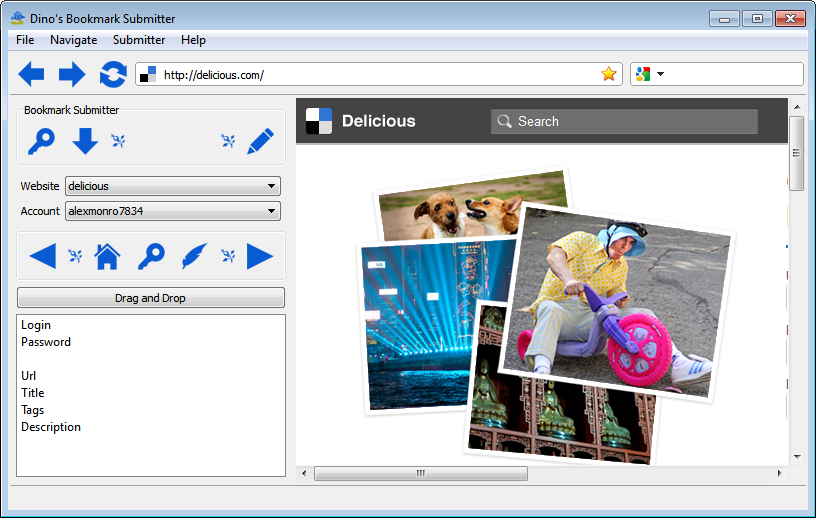Open the search engine selector dropdown arrow
This screenshot has width=816, height=518.
(x=660, y=74)
